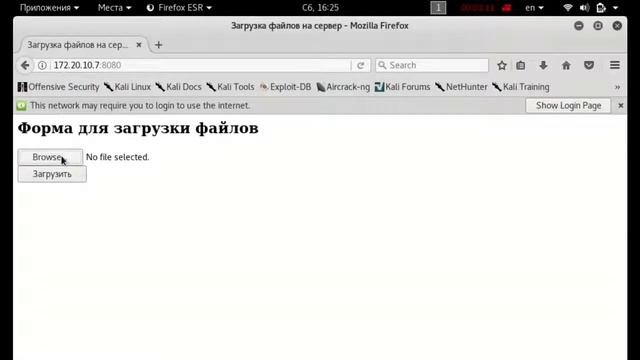This screenshot has height=360, width=640.
Task: Open Aircrack-ng bookmark
Action: tap(343, 87)
